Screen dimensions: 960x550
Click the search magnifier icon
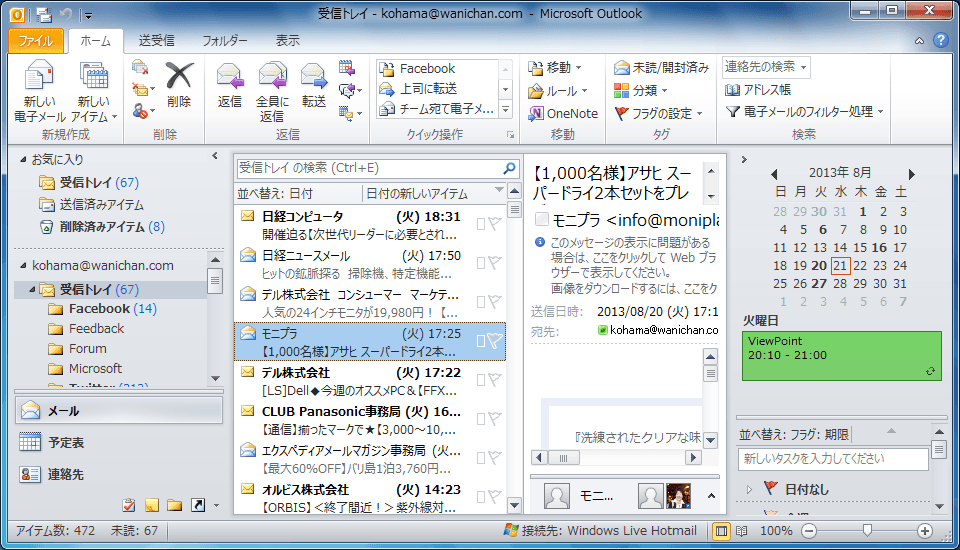tap(509, 168)
